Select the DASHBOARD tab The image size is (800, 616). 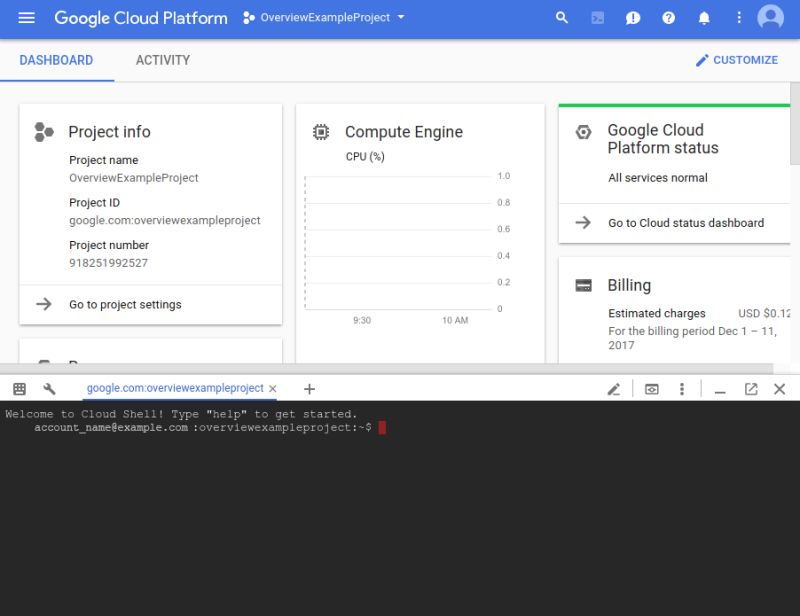click(x=57, y=60)
